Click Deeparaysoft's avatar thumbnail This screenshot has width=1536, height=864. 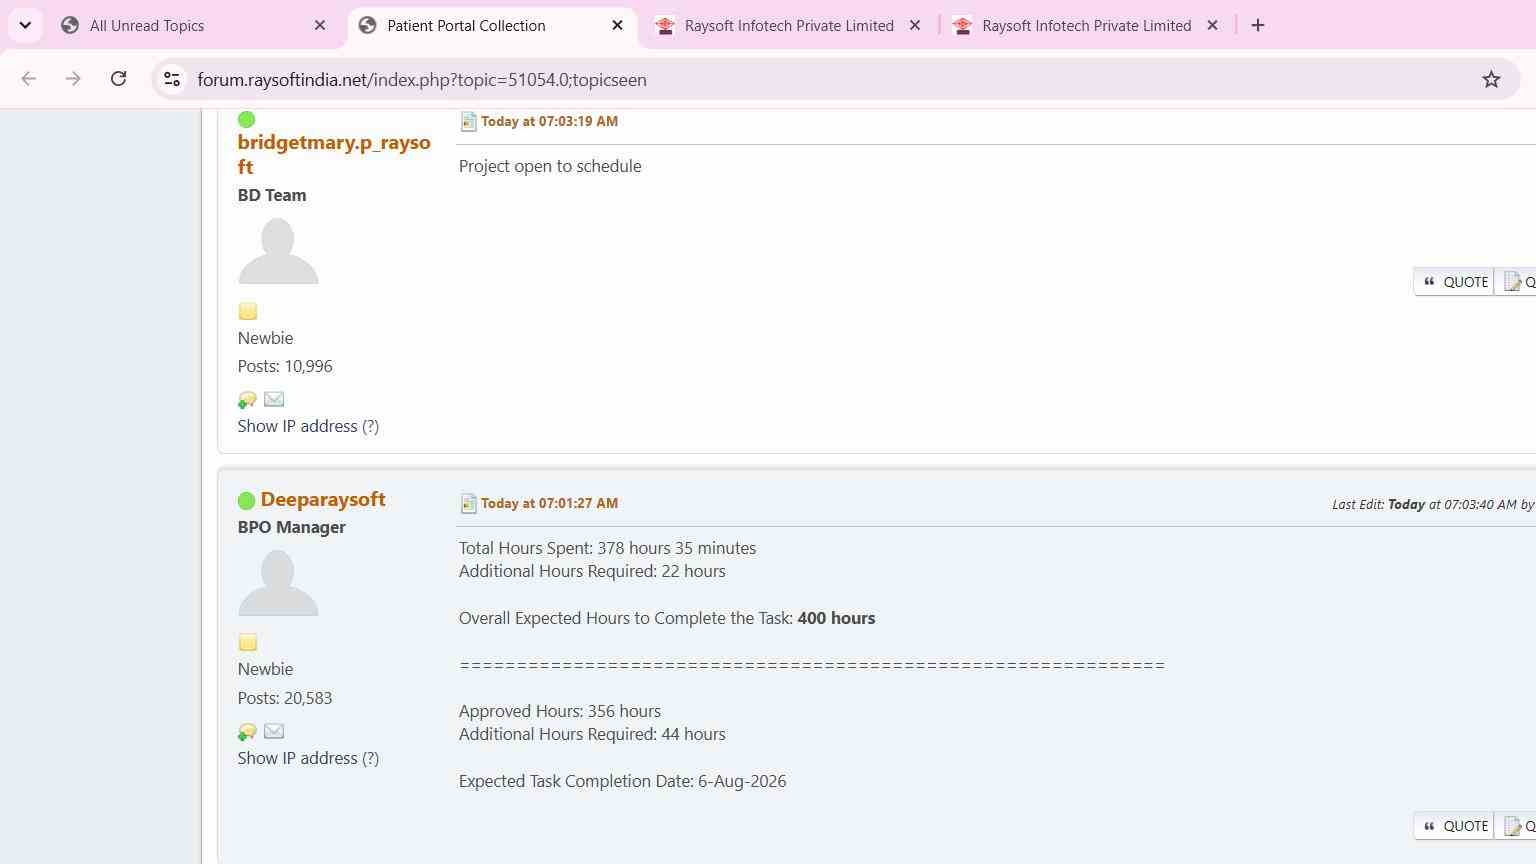278,582
